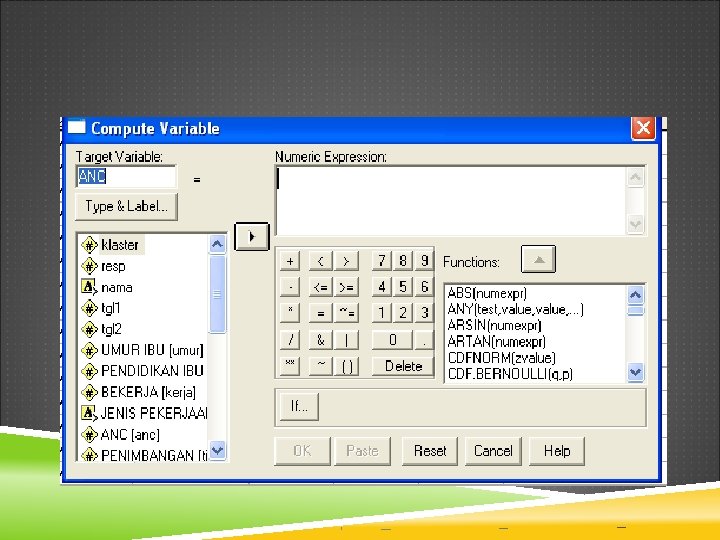Insert the tilde NOT operator
This screenshot has height=540, width=720.
tap(321, 366)
